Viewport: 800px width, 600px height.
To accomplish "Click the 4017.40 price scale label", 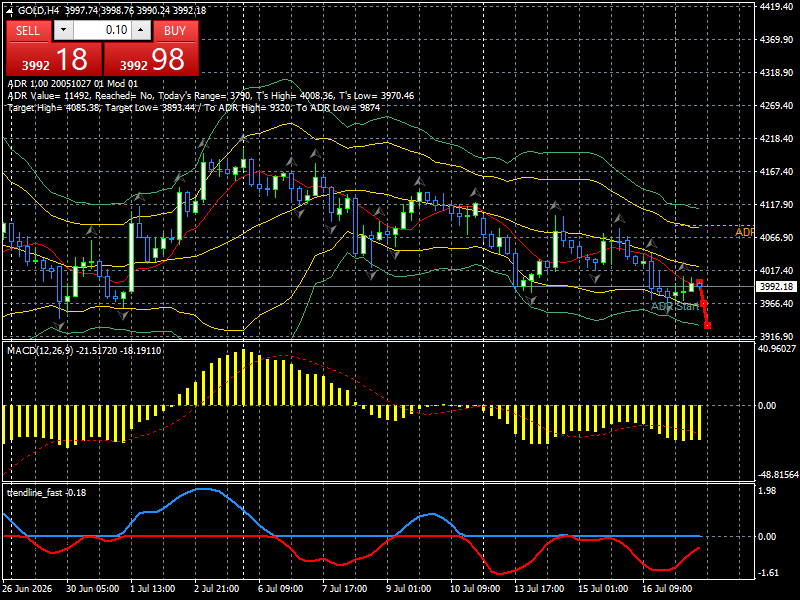I will [776, 270].
